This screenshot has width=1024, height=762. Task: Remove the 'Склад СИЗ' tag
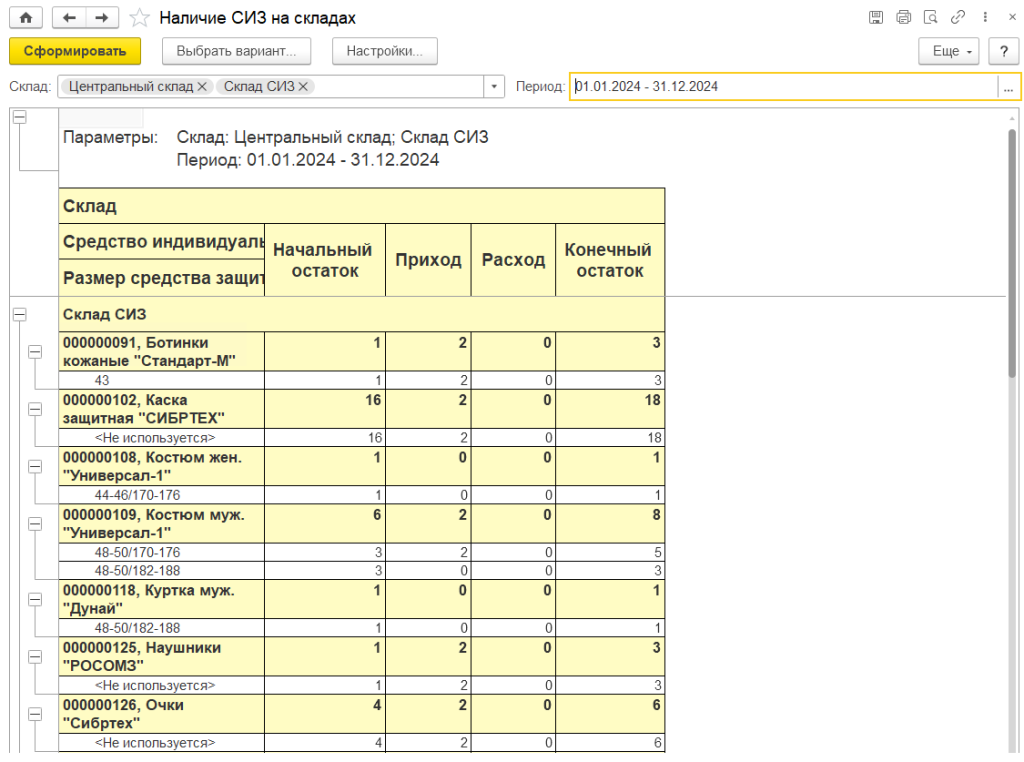point(303,87)
